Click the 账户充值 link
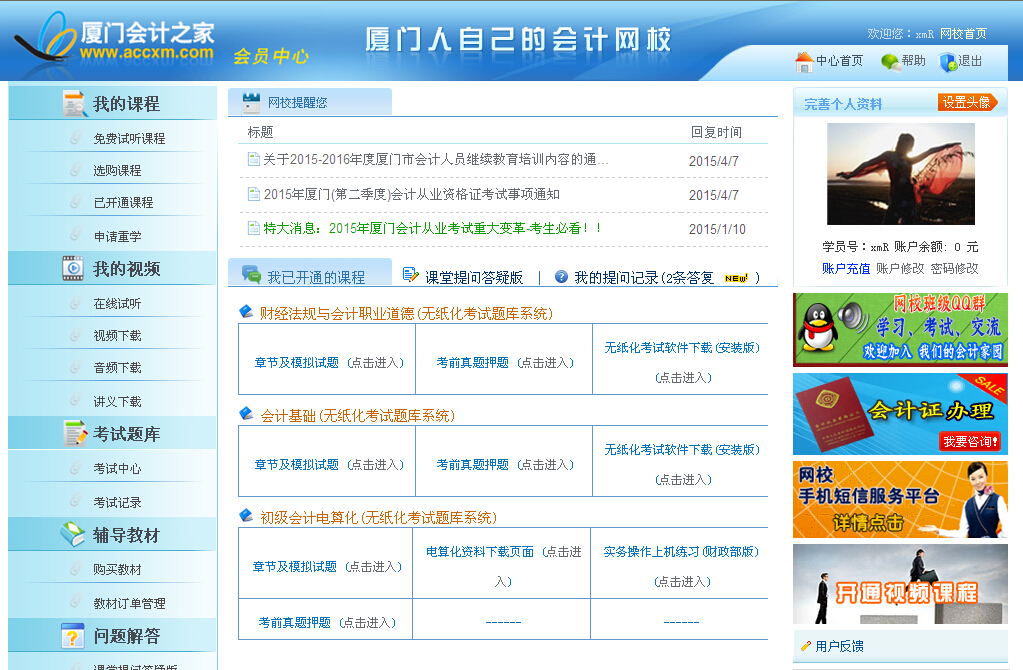Viewport: 1023px width, 670px height. click(x=845, y=269)
